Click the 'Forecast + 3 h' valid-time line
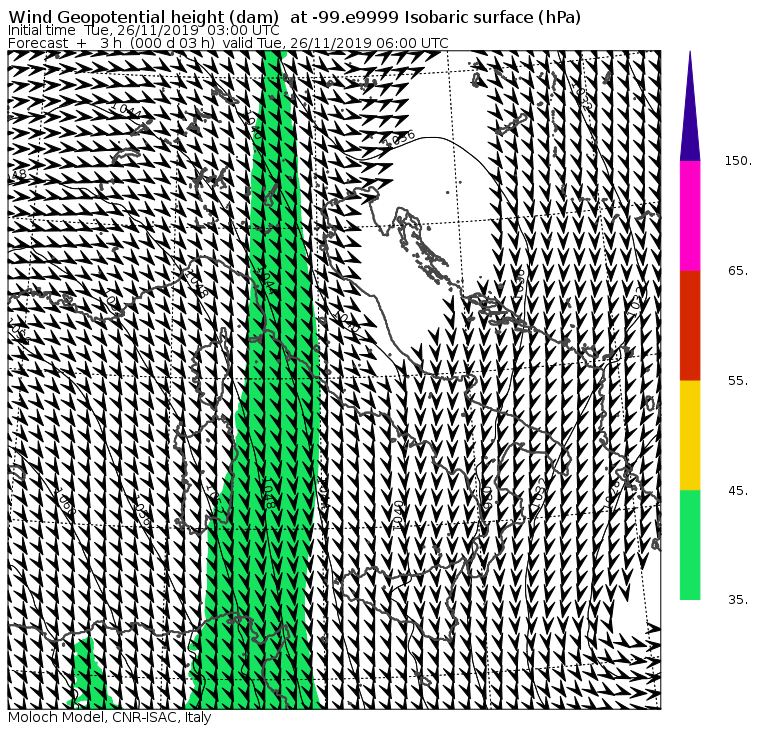The width and height of the screenshot is (760, 731). point(228,43)
